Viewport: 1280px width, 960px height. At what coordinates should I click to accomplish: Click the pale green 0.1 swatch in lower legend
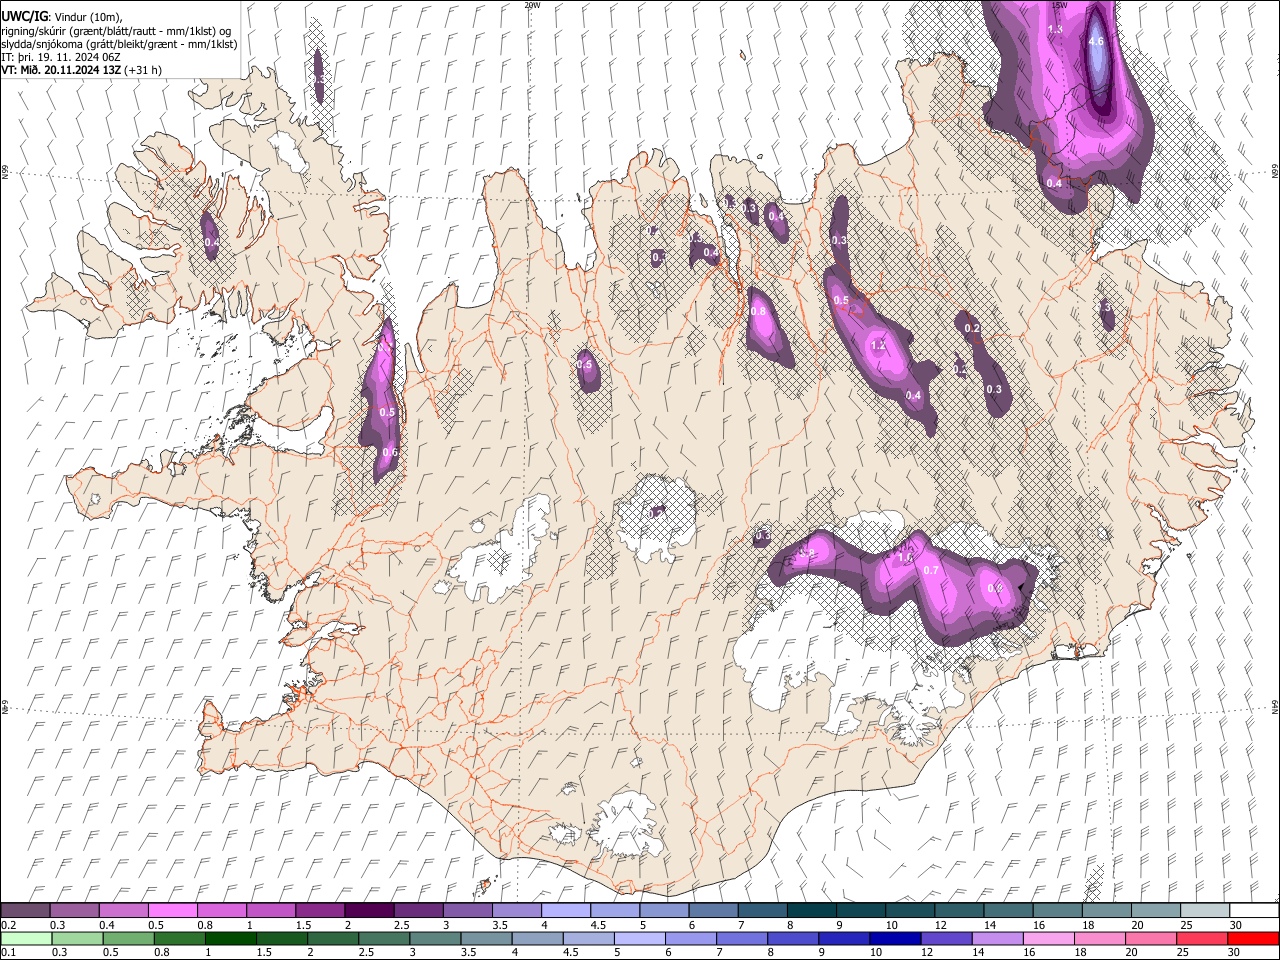point(26,938)
